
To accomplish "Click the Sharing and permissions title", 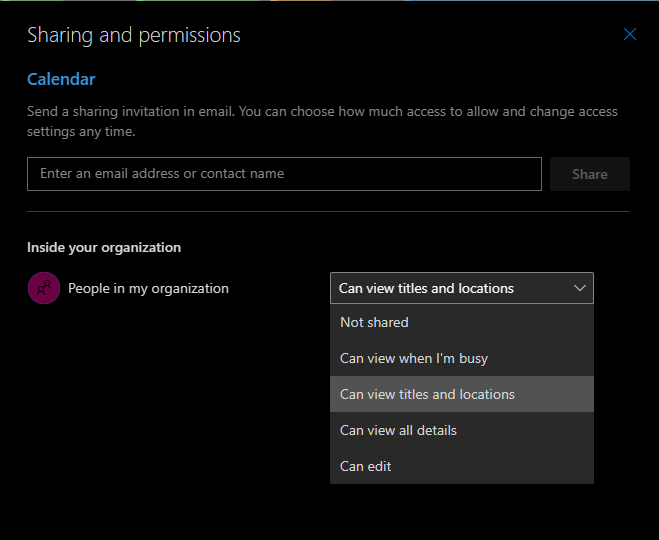I will click(x=134, y=35).
